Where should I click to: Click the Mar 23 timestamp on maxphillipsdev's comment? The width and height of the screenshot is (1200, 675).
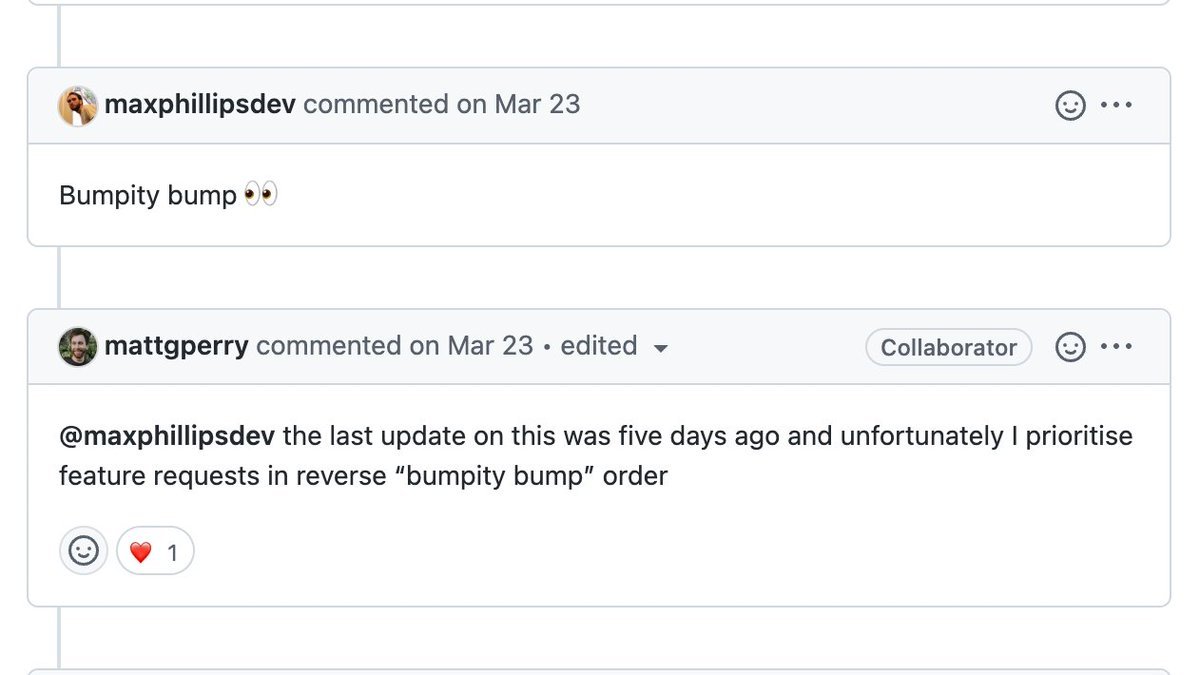pos(537,105)
